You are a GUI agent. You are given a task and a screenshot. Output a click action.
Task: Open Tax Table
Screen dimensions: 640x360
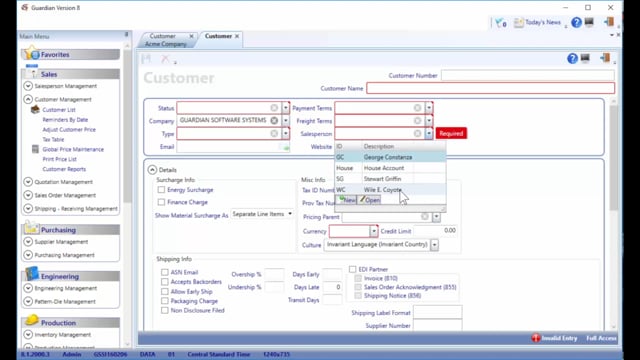(53, 139)
